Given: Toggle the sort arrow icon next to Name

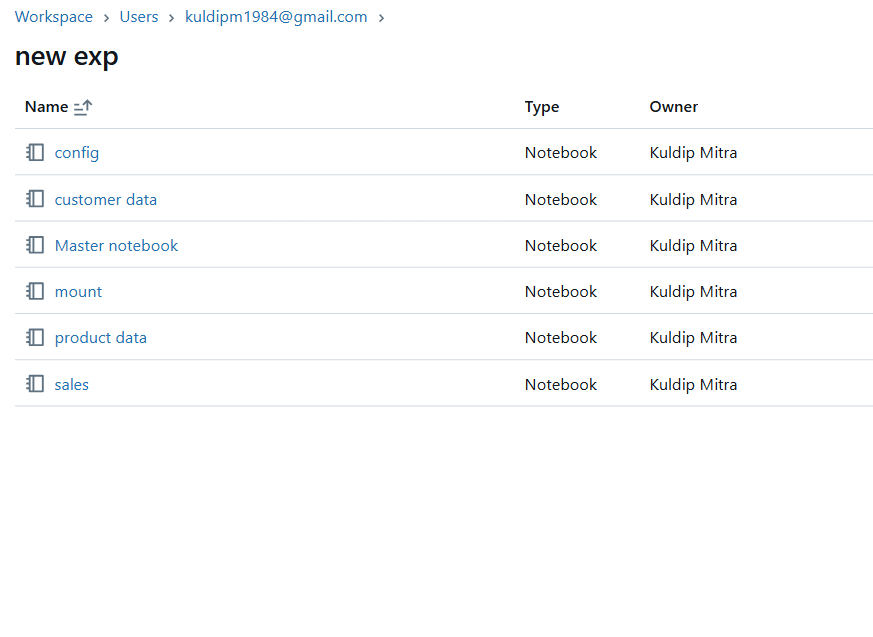Looking at the screenshot, I should pyautogui.click(x=83, y=107).
